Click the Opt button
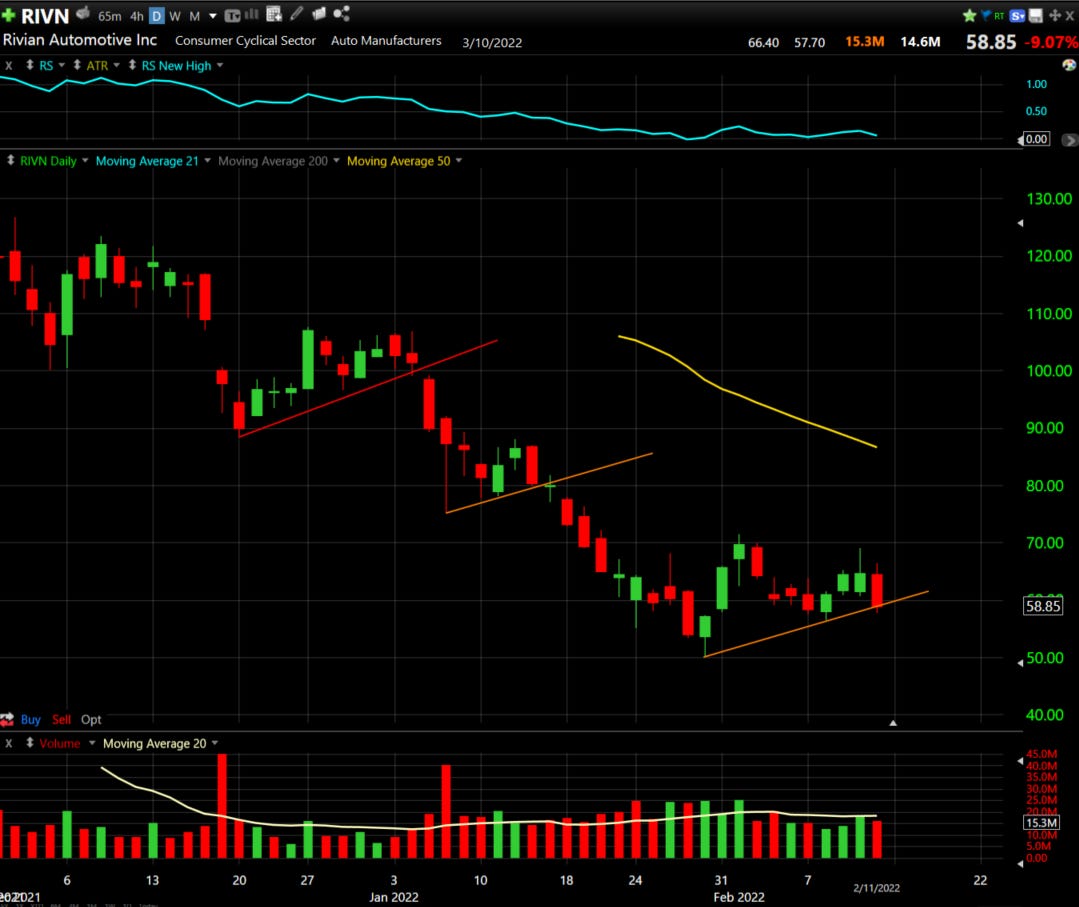1079x907 pixels. (91, 720)
